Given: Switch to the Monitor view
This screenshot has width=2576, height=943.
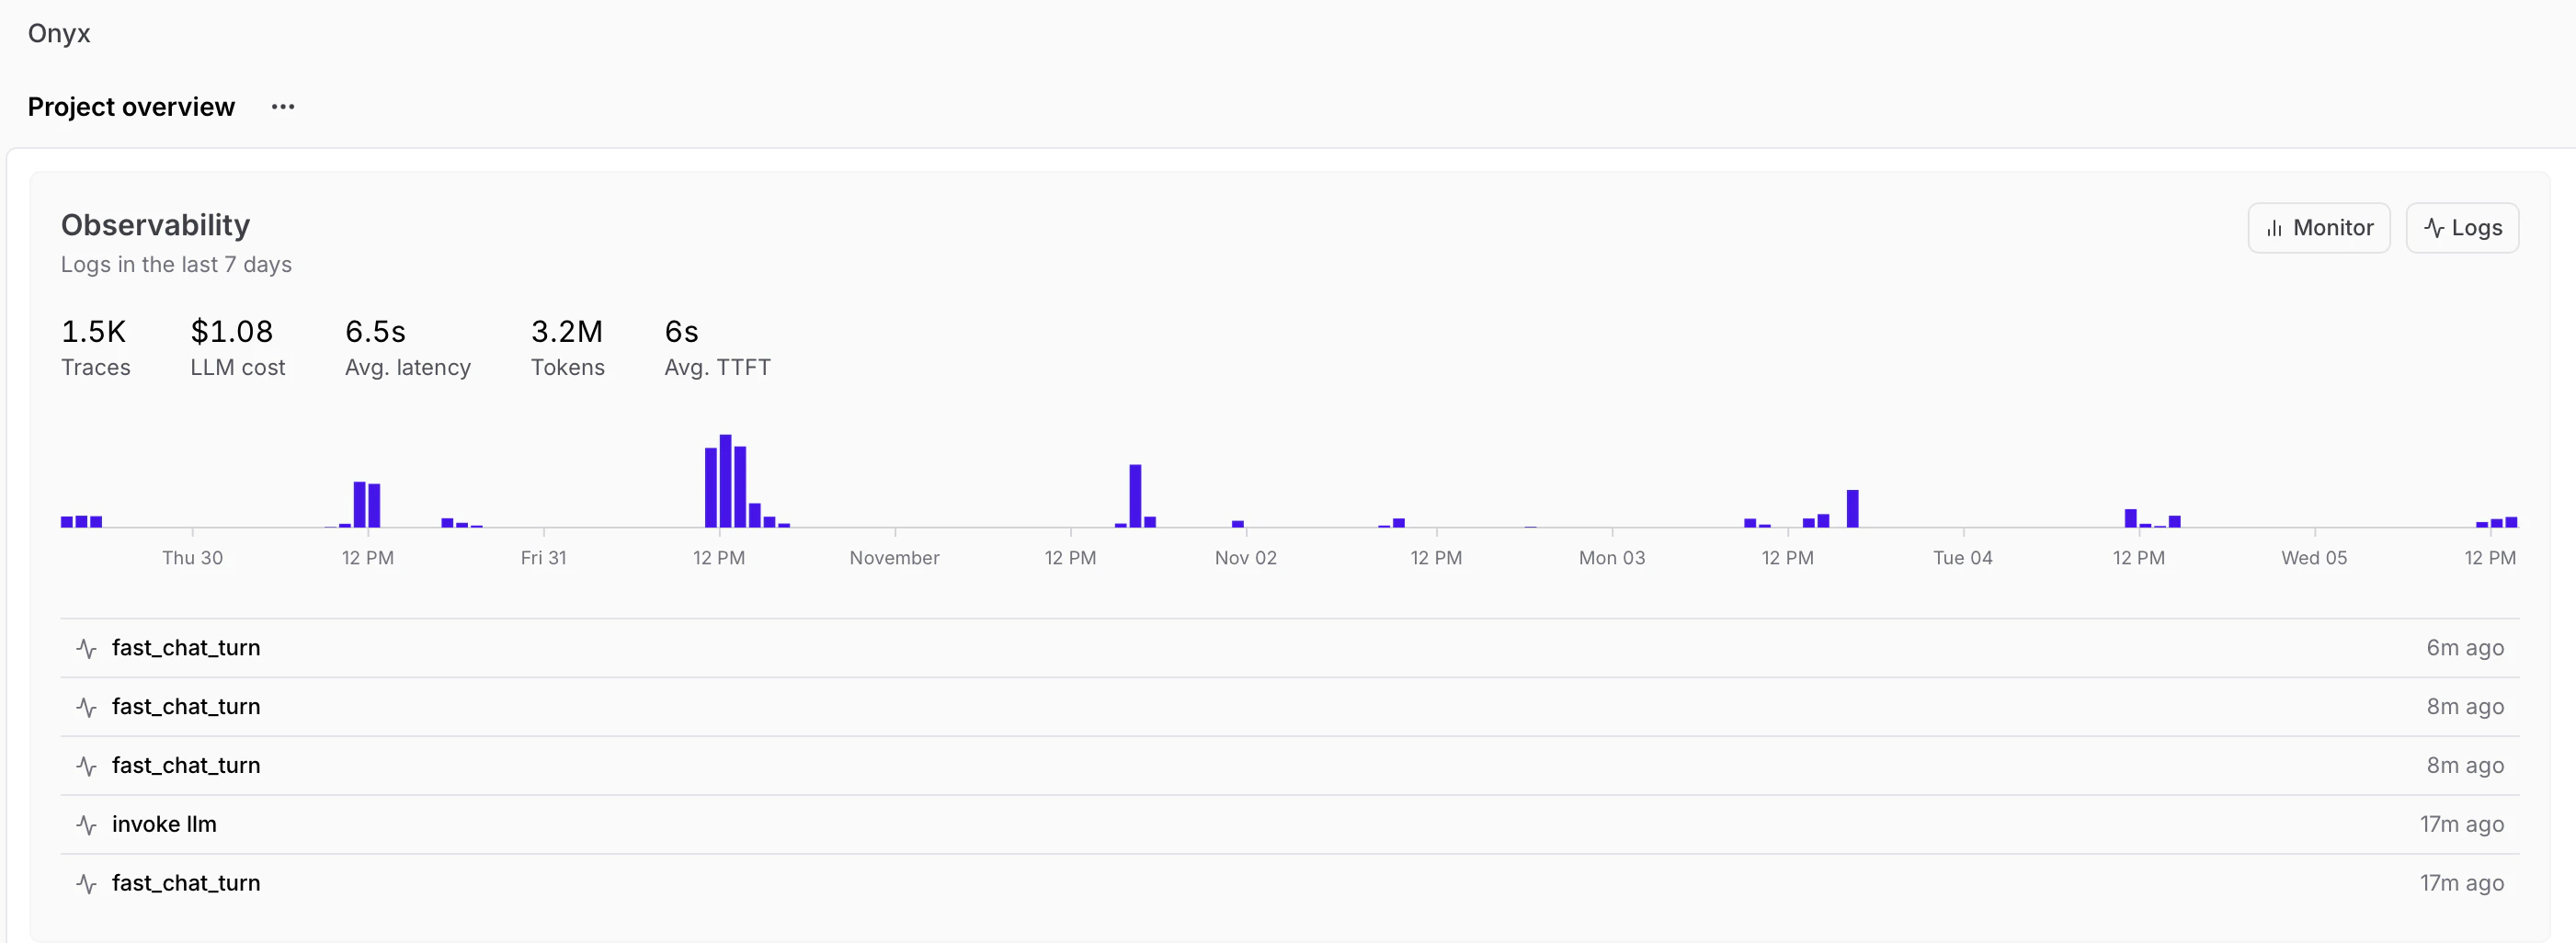Looking at the screenshot, I should coord(2318,227).
